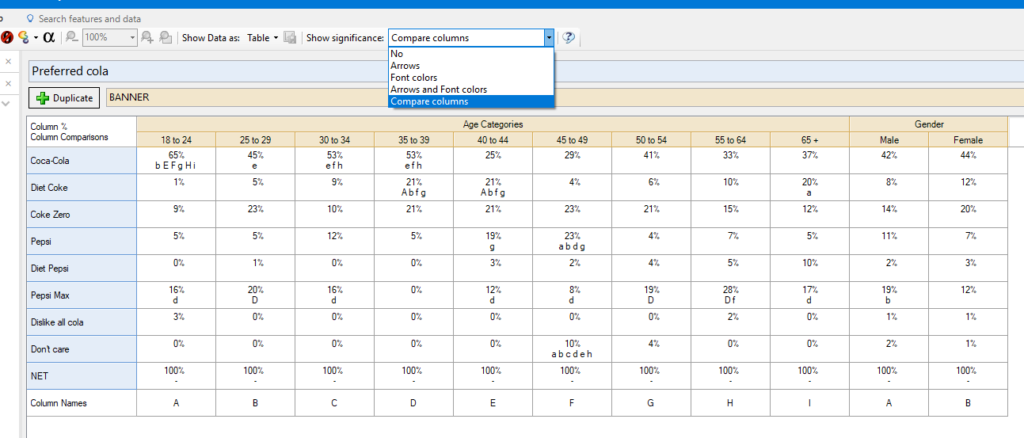Open the 100% zoom level combo box

click(x=109, y=37)
